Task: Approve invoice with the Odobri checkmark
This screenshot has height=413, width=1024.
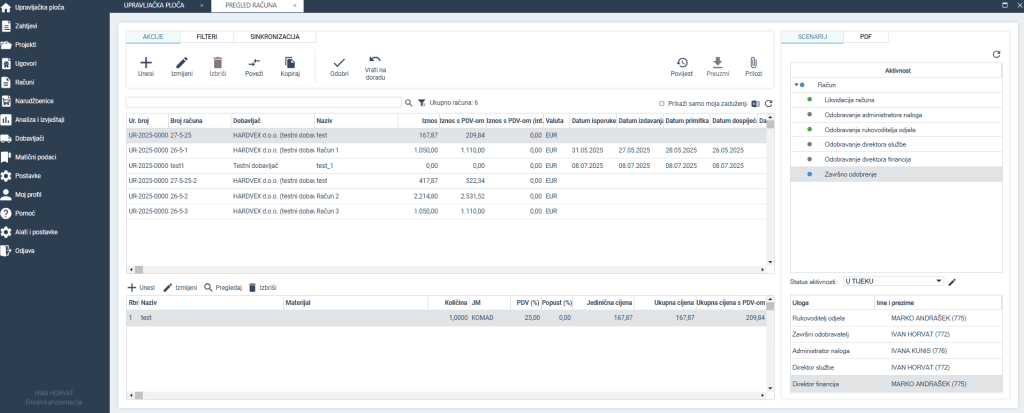Action: pos(339,62)
